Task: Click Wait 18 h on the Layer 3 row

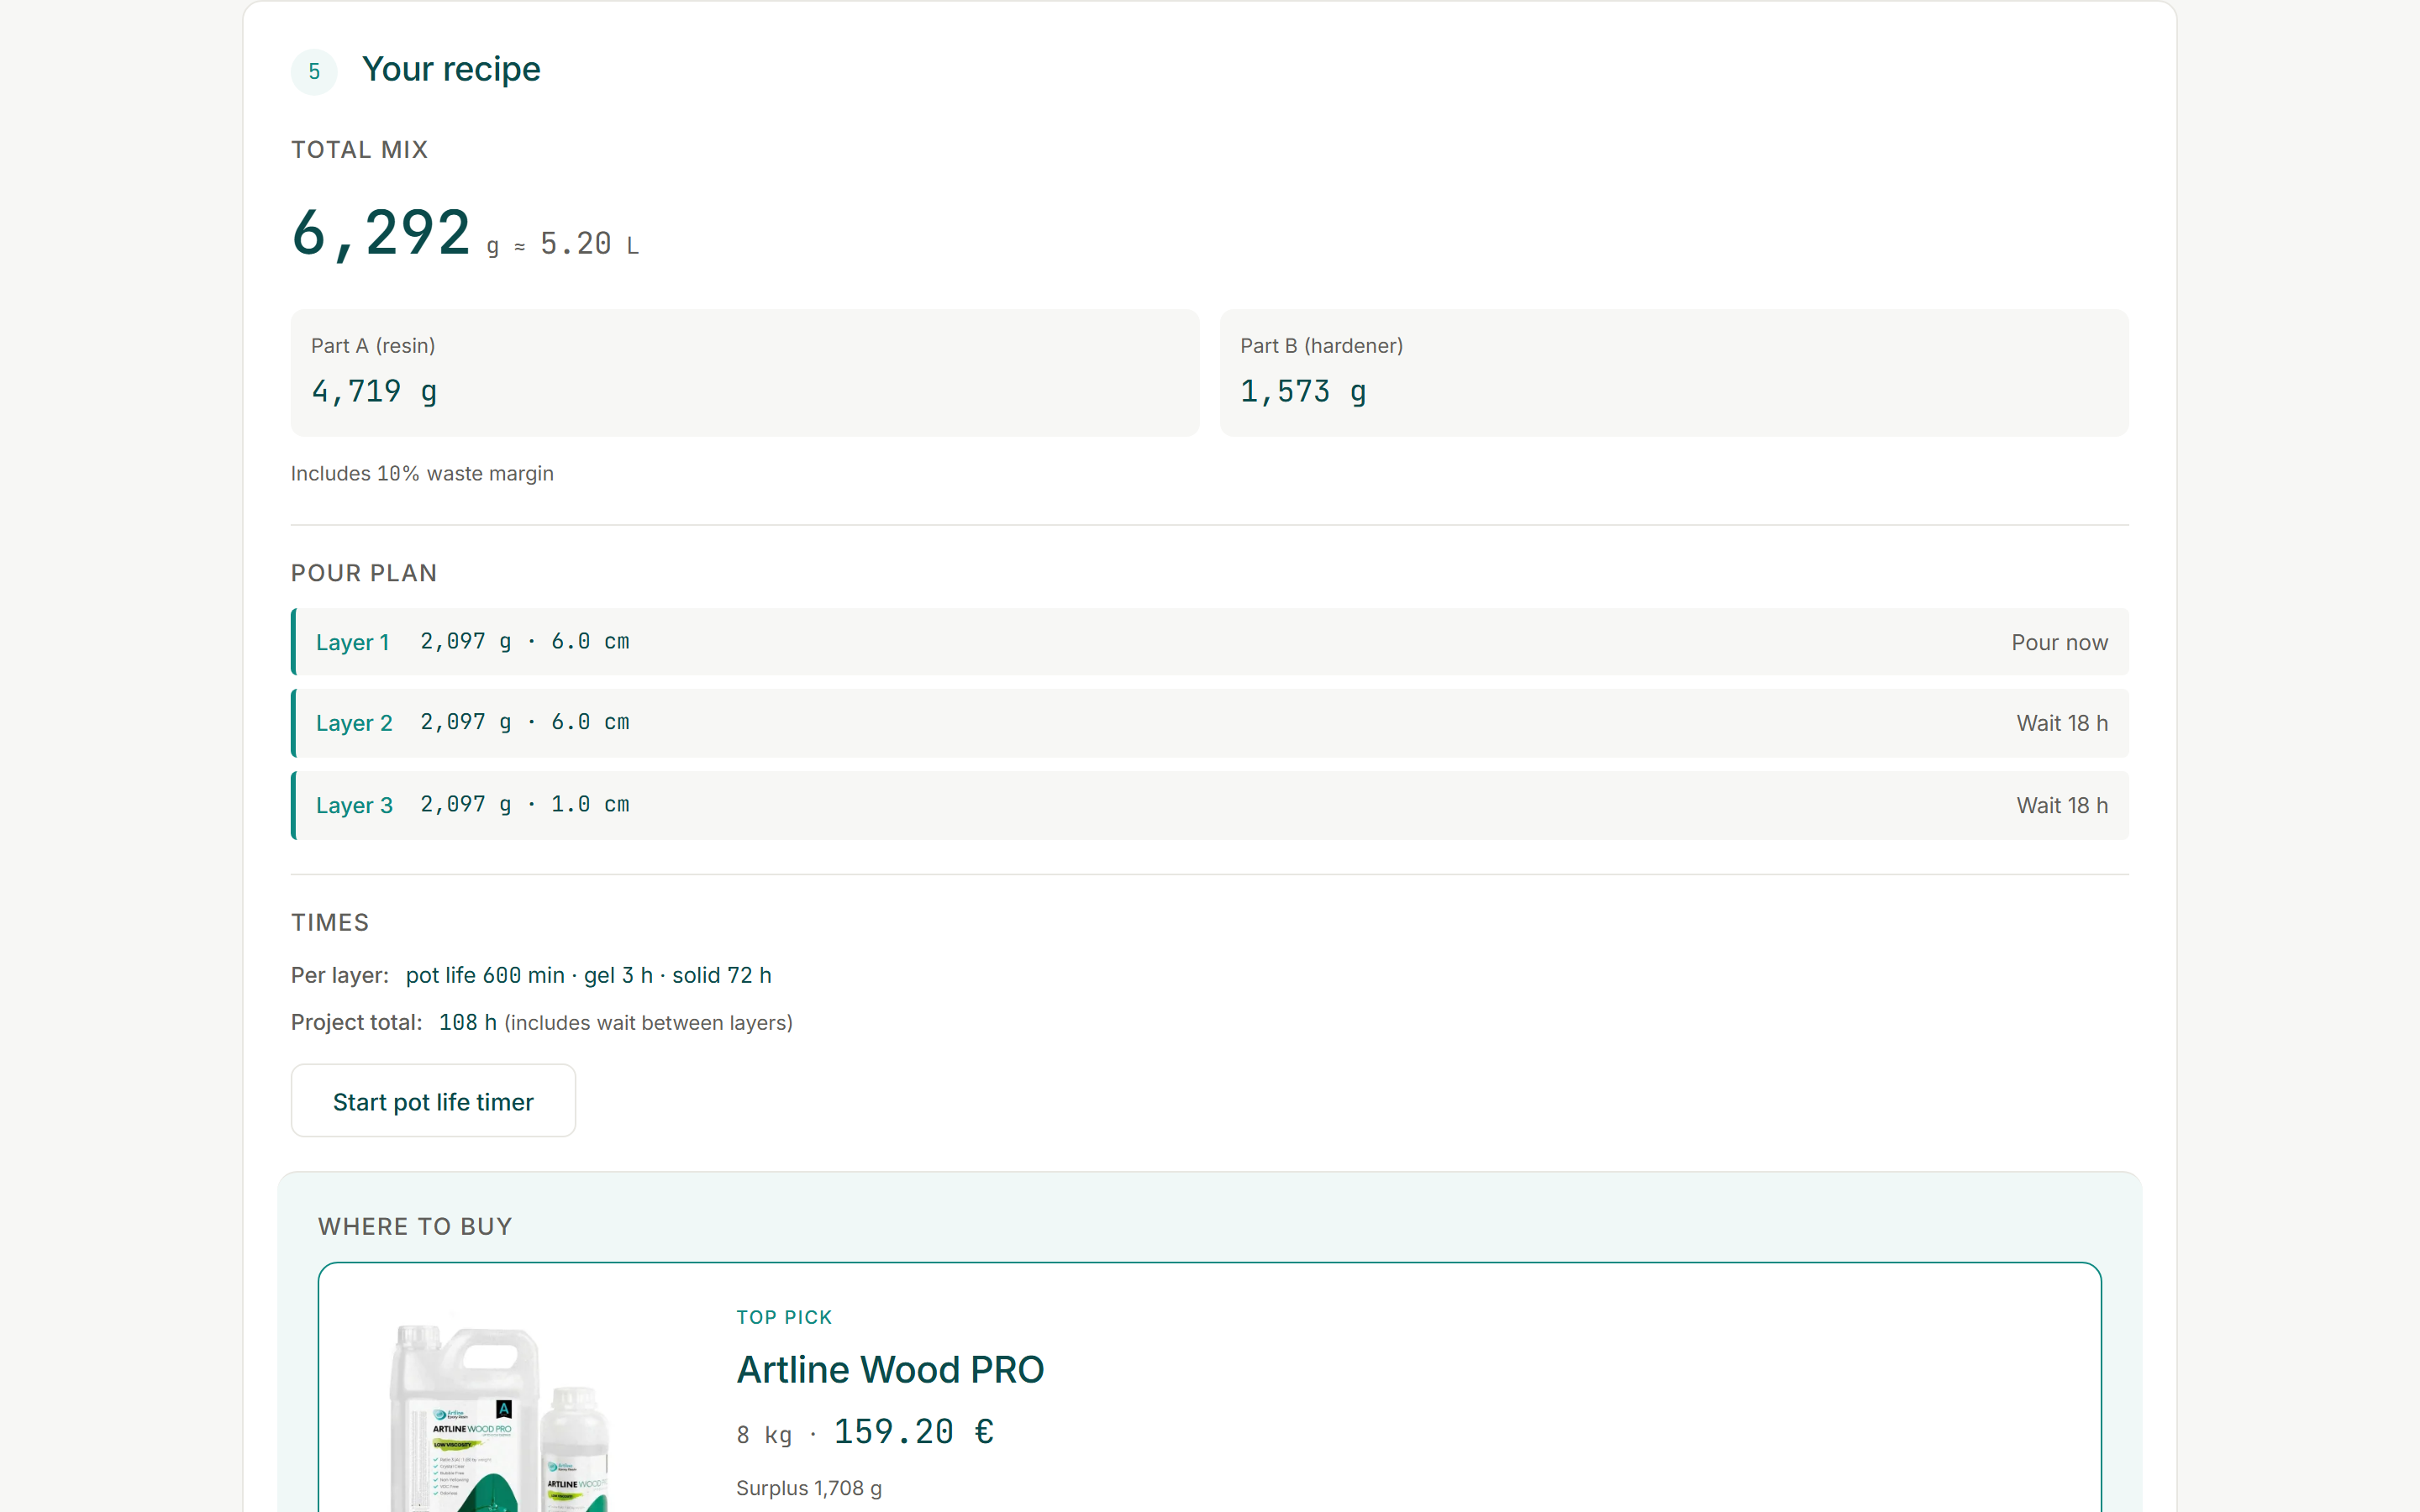Action: (x=2062, y=805)
